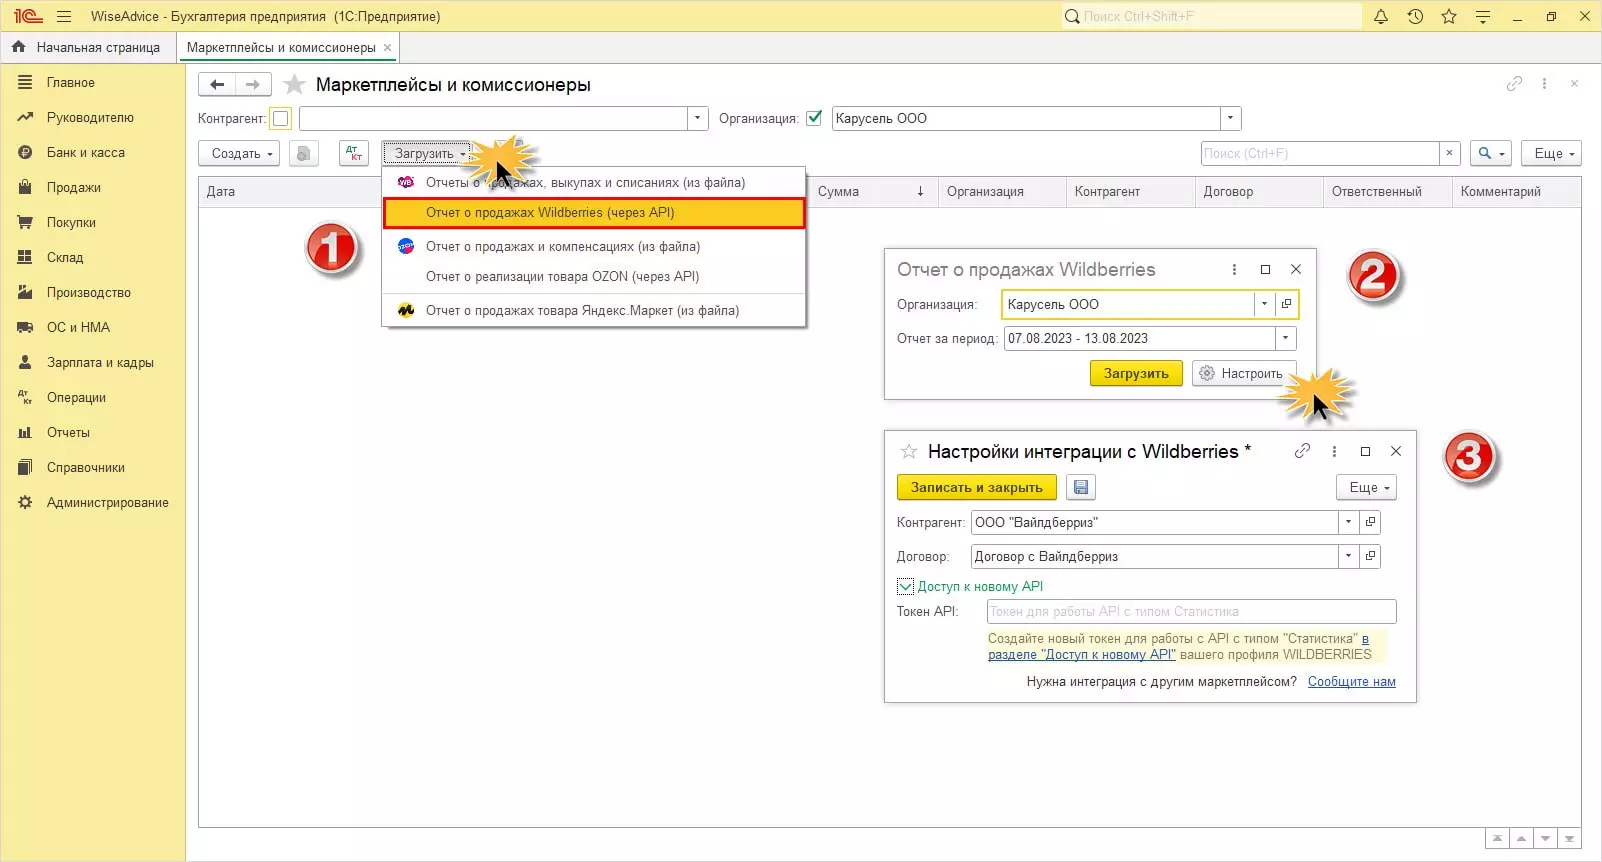Screen dimensions: 1602x862
Task: Clear the list search field
Action: click(x=1449, y=153)
